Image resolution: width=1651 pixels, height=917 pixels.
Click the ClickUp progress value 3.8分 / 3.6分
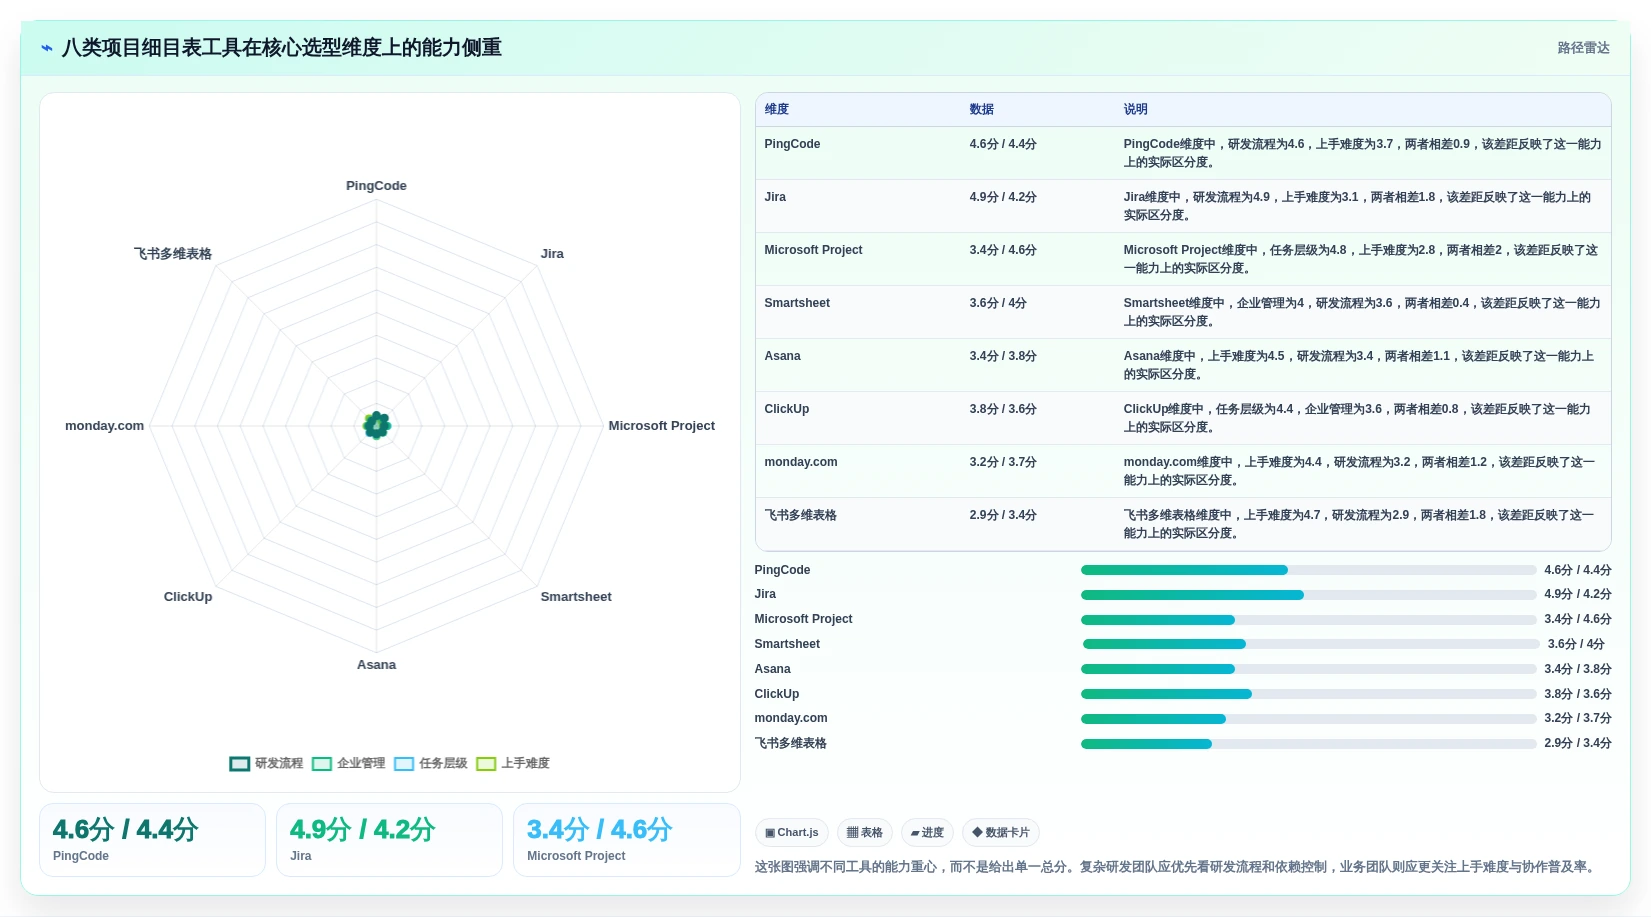1577,694
